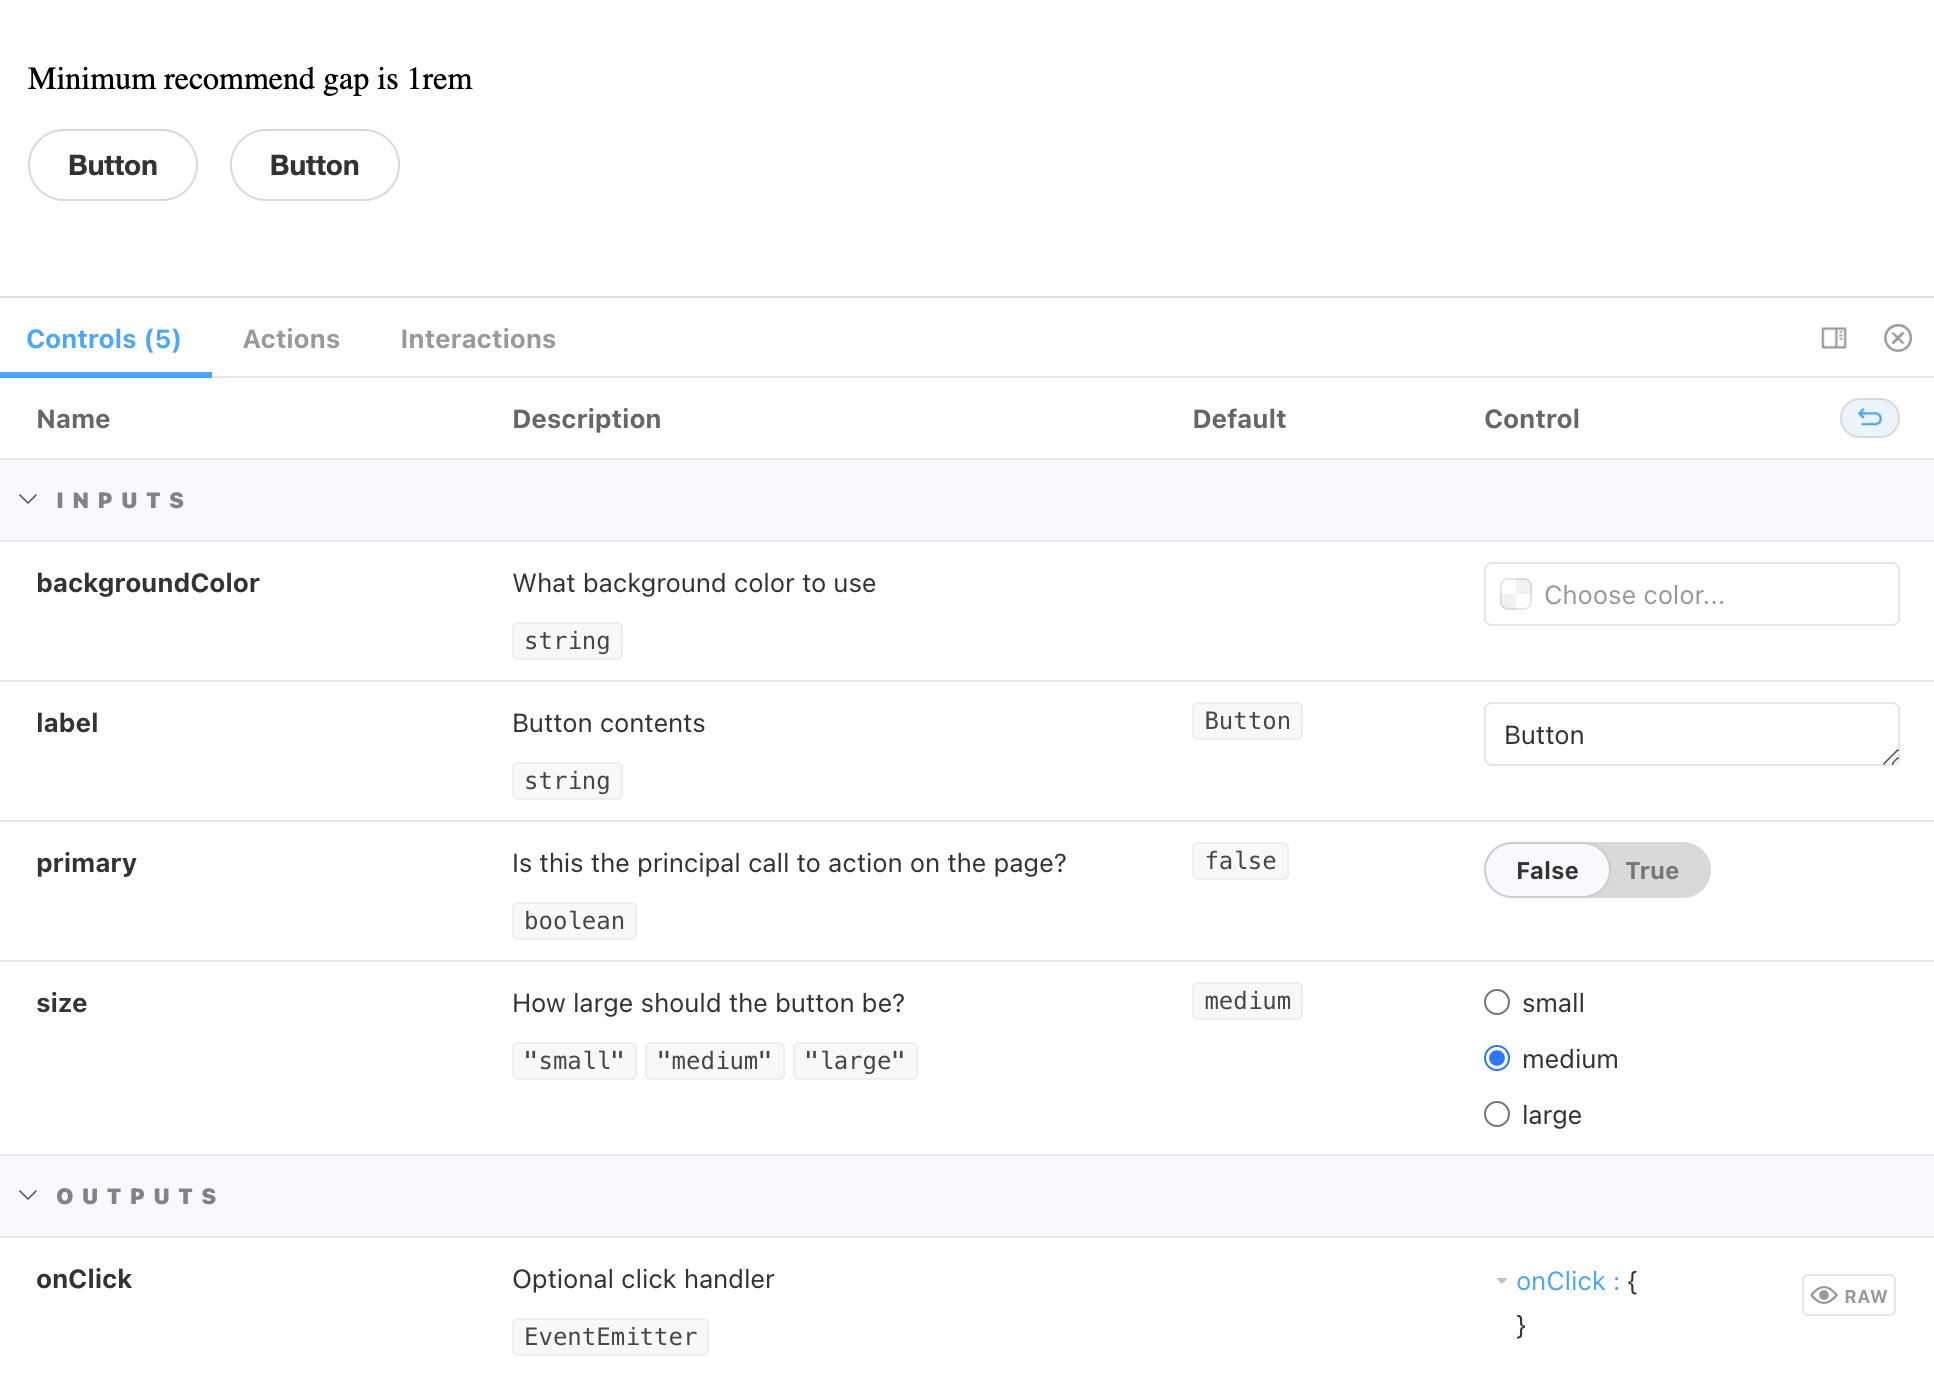Select the medium size radio button
The width and height of the screenshot is (1934, 1374).
pos(1496,1058)
